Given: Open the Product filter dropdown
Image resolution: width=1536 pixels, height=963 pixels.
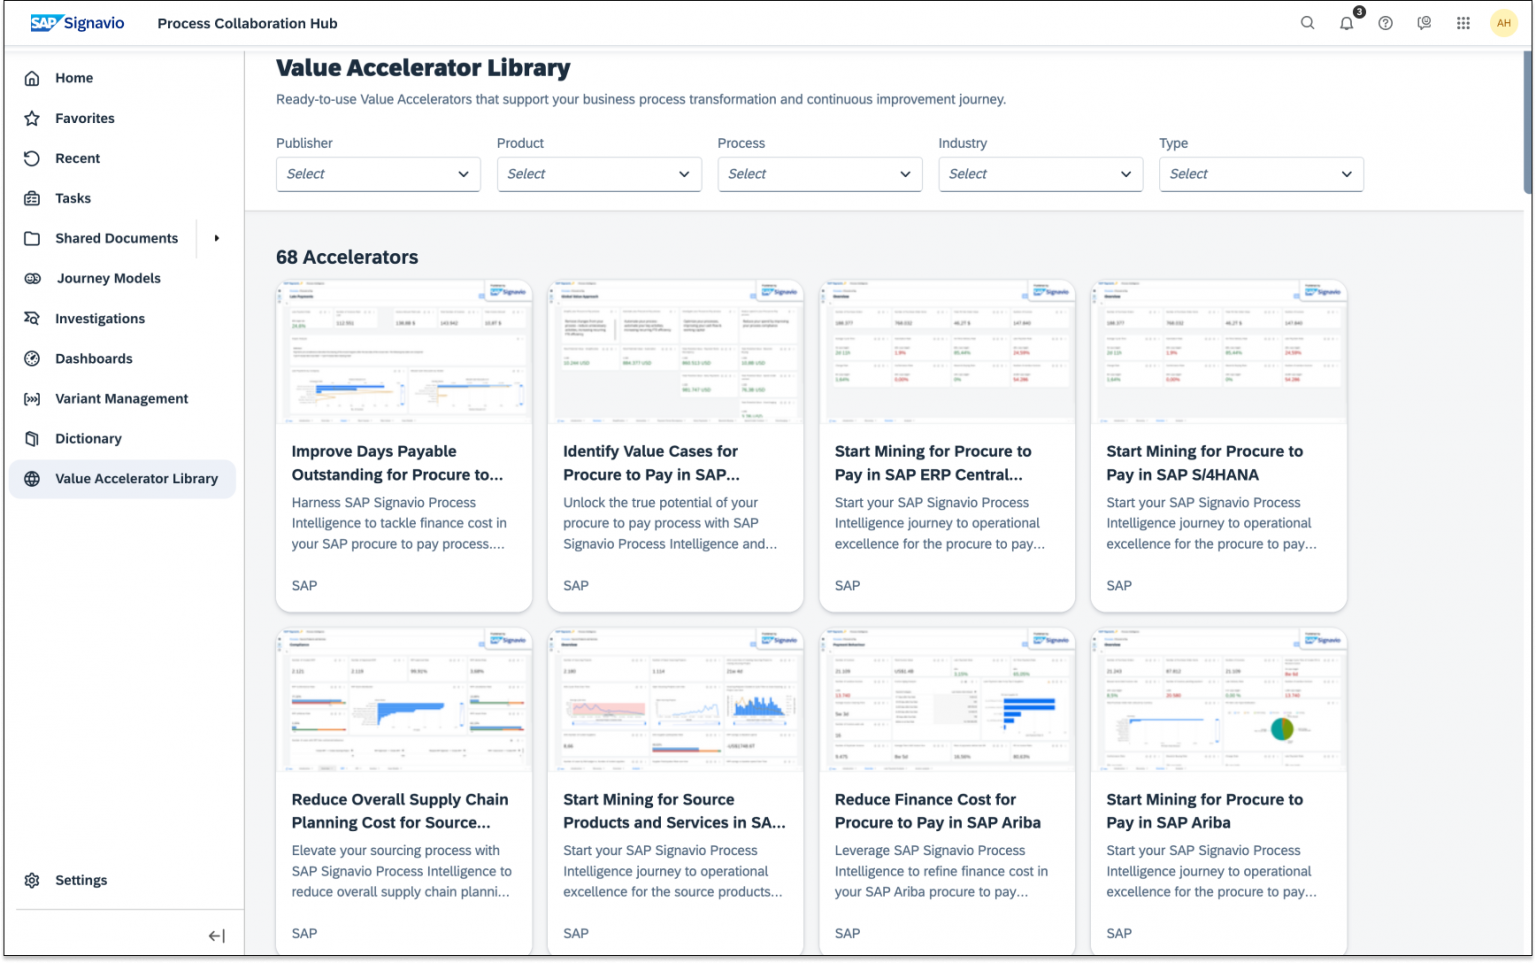Looking at the screenshot, I should (x=598, y=174).
